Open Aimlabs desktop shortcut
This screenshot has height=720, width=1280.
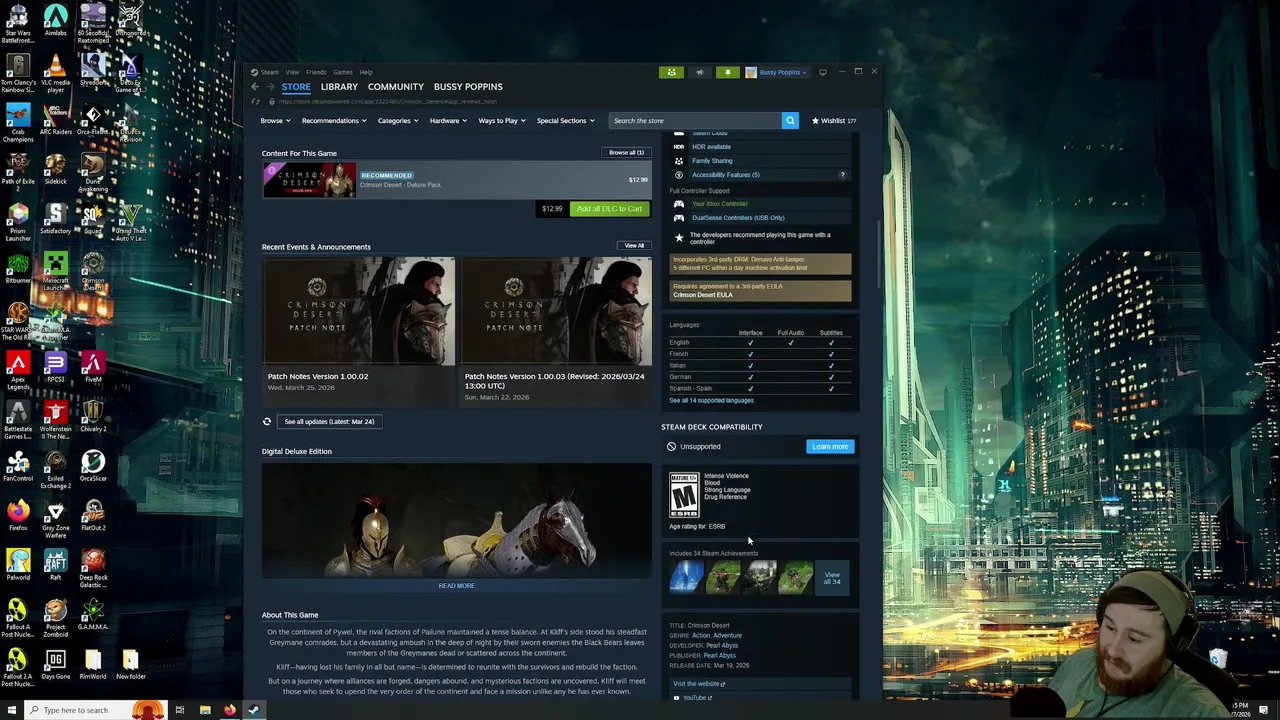55,22
